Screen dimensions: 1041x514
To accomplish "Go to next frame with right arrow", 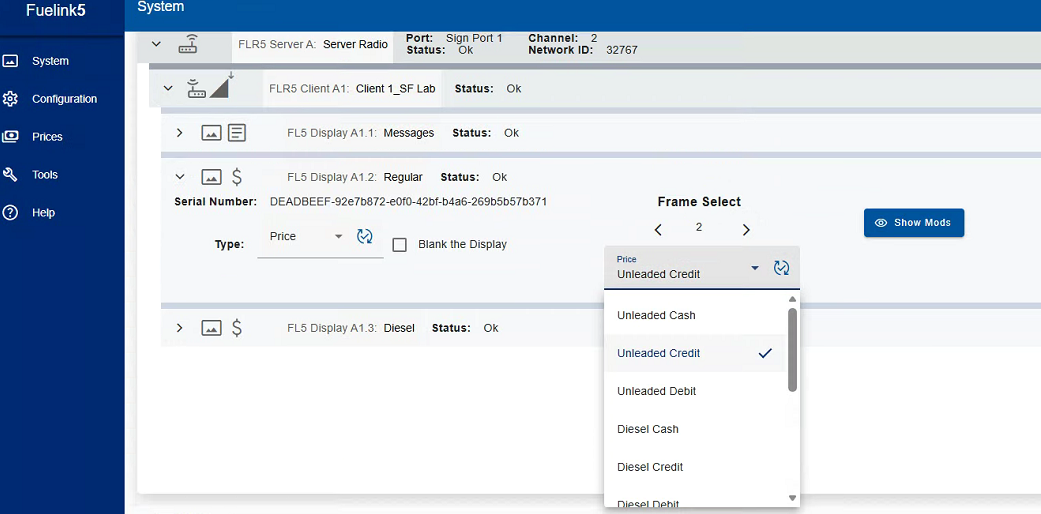I will click(746, 230).
